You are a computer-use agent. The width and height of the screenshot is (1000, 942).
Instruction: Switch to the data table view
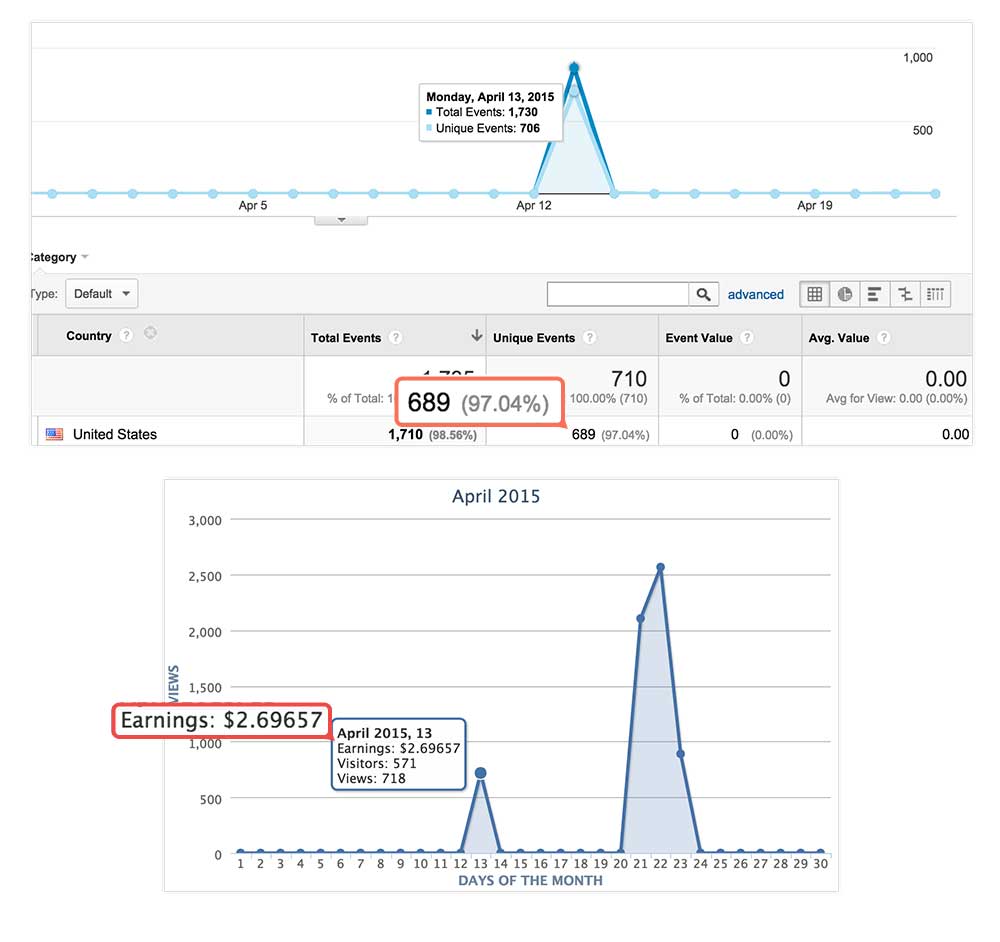click(x=815, y=294)
